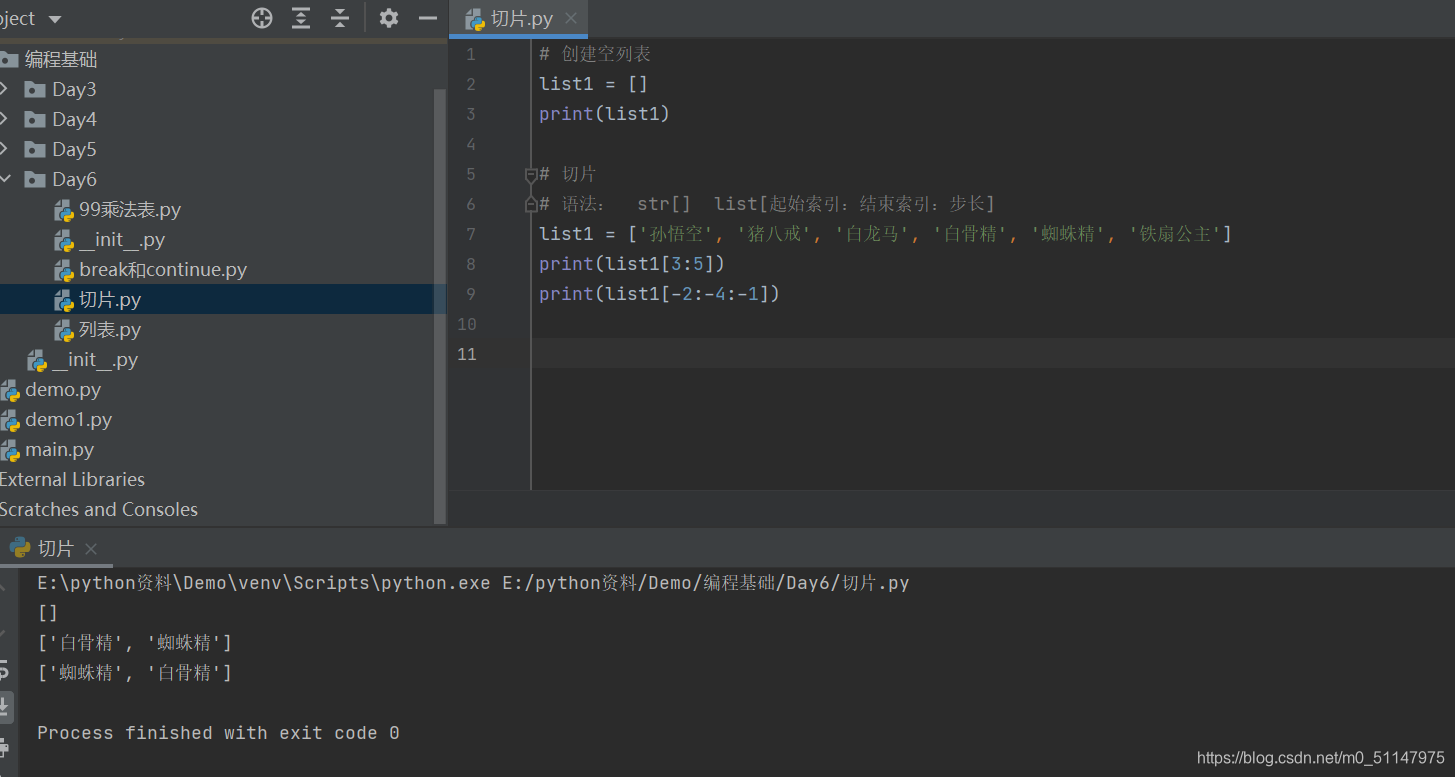Open break和continue.py file
1455x777 pixels.
[163, 269]
